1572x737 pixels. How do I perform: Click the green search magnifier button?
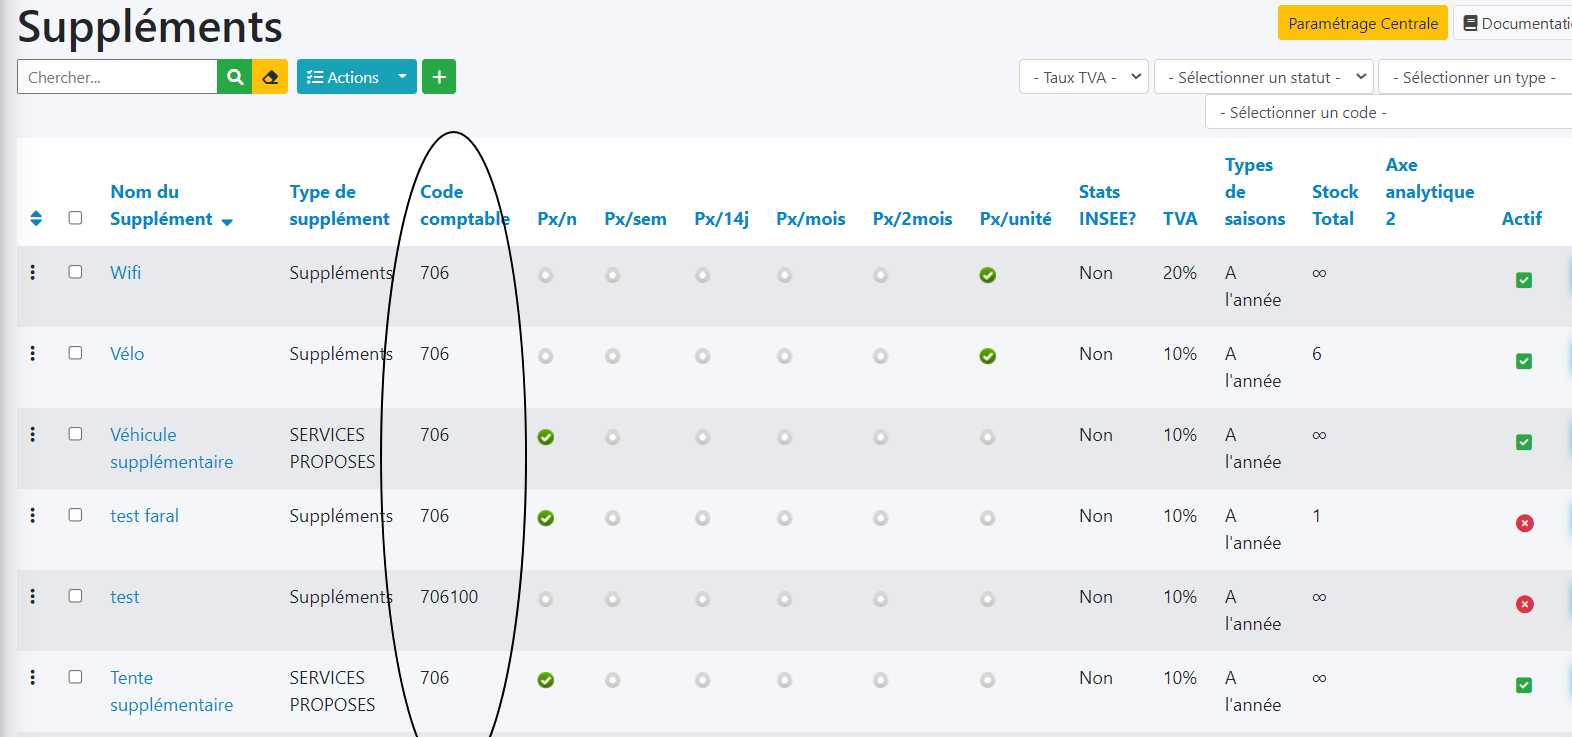(x=234, y=77)
